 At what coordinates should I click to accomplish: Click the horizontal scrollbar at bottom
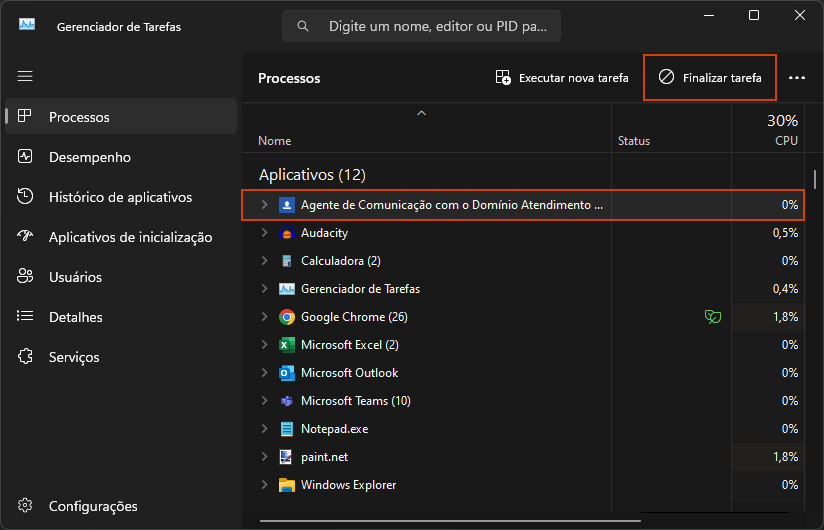pyautogui.click(x=450, y=521)
